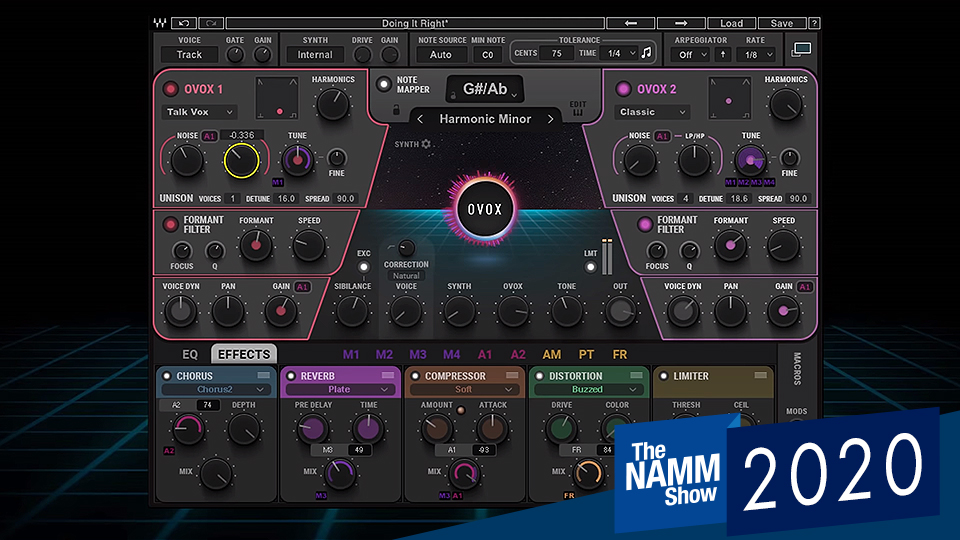Open SYNTH settings gear icon

click(426, 144)
